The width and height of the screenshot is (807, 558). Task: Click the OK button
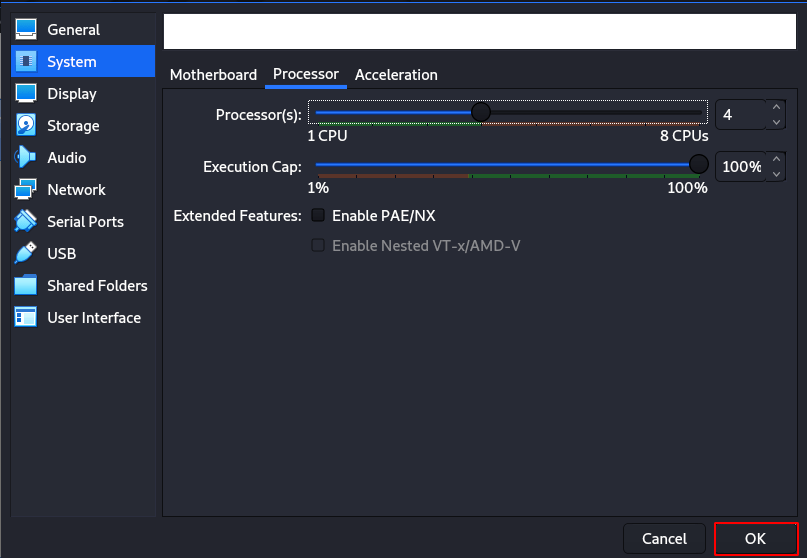coord(756,538)
